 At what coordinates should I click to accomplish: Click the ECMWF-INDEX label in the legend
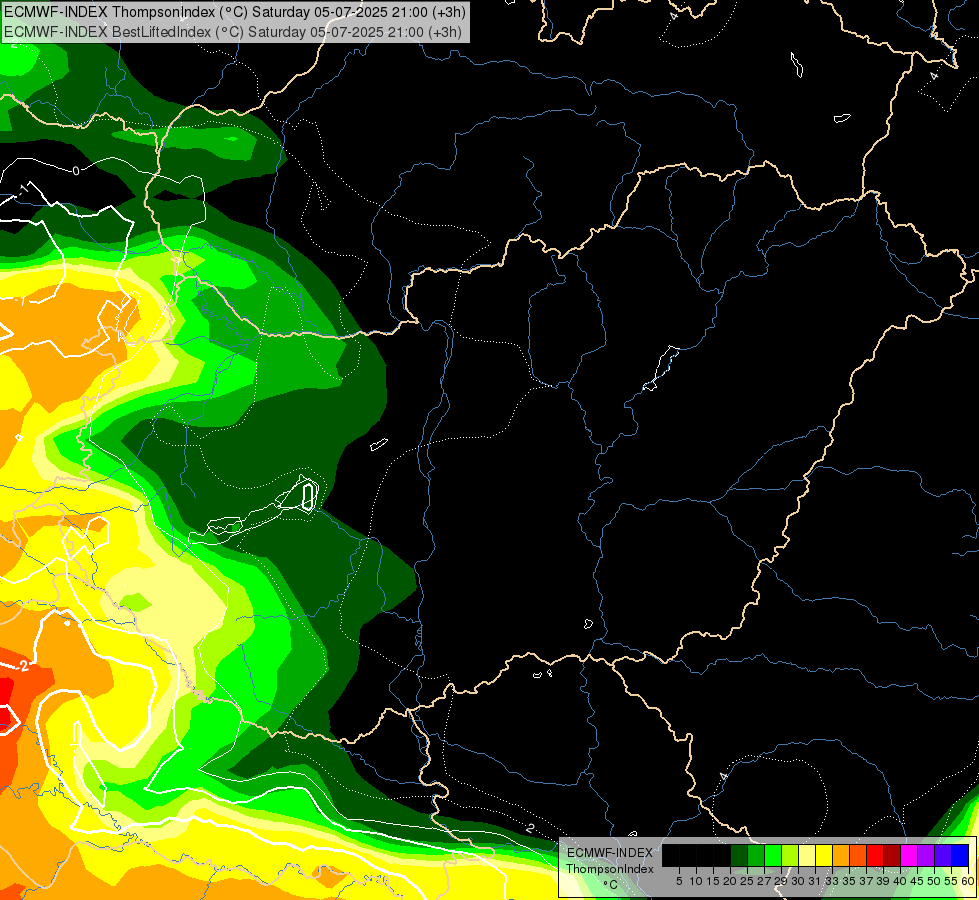coord(610,853)
